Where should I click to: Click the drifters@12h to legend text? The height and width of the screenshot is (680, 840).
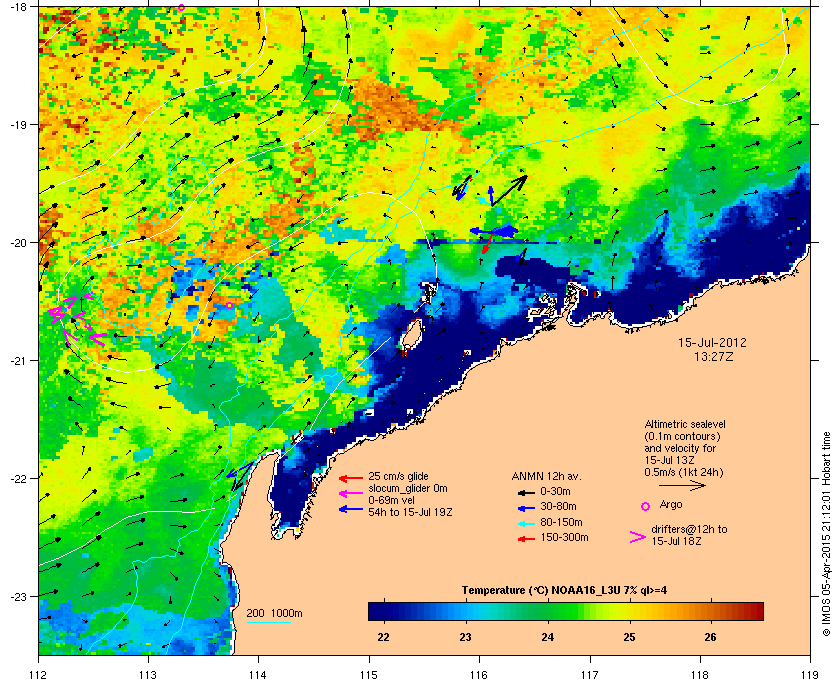(x=689, y=529)
